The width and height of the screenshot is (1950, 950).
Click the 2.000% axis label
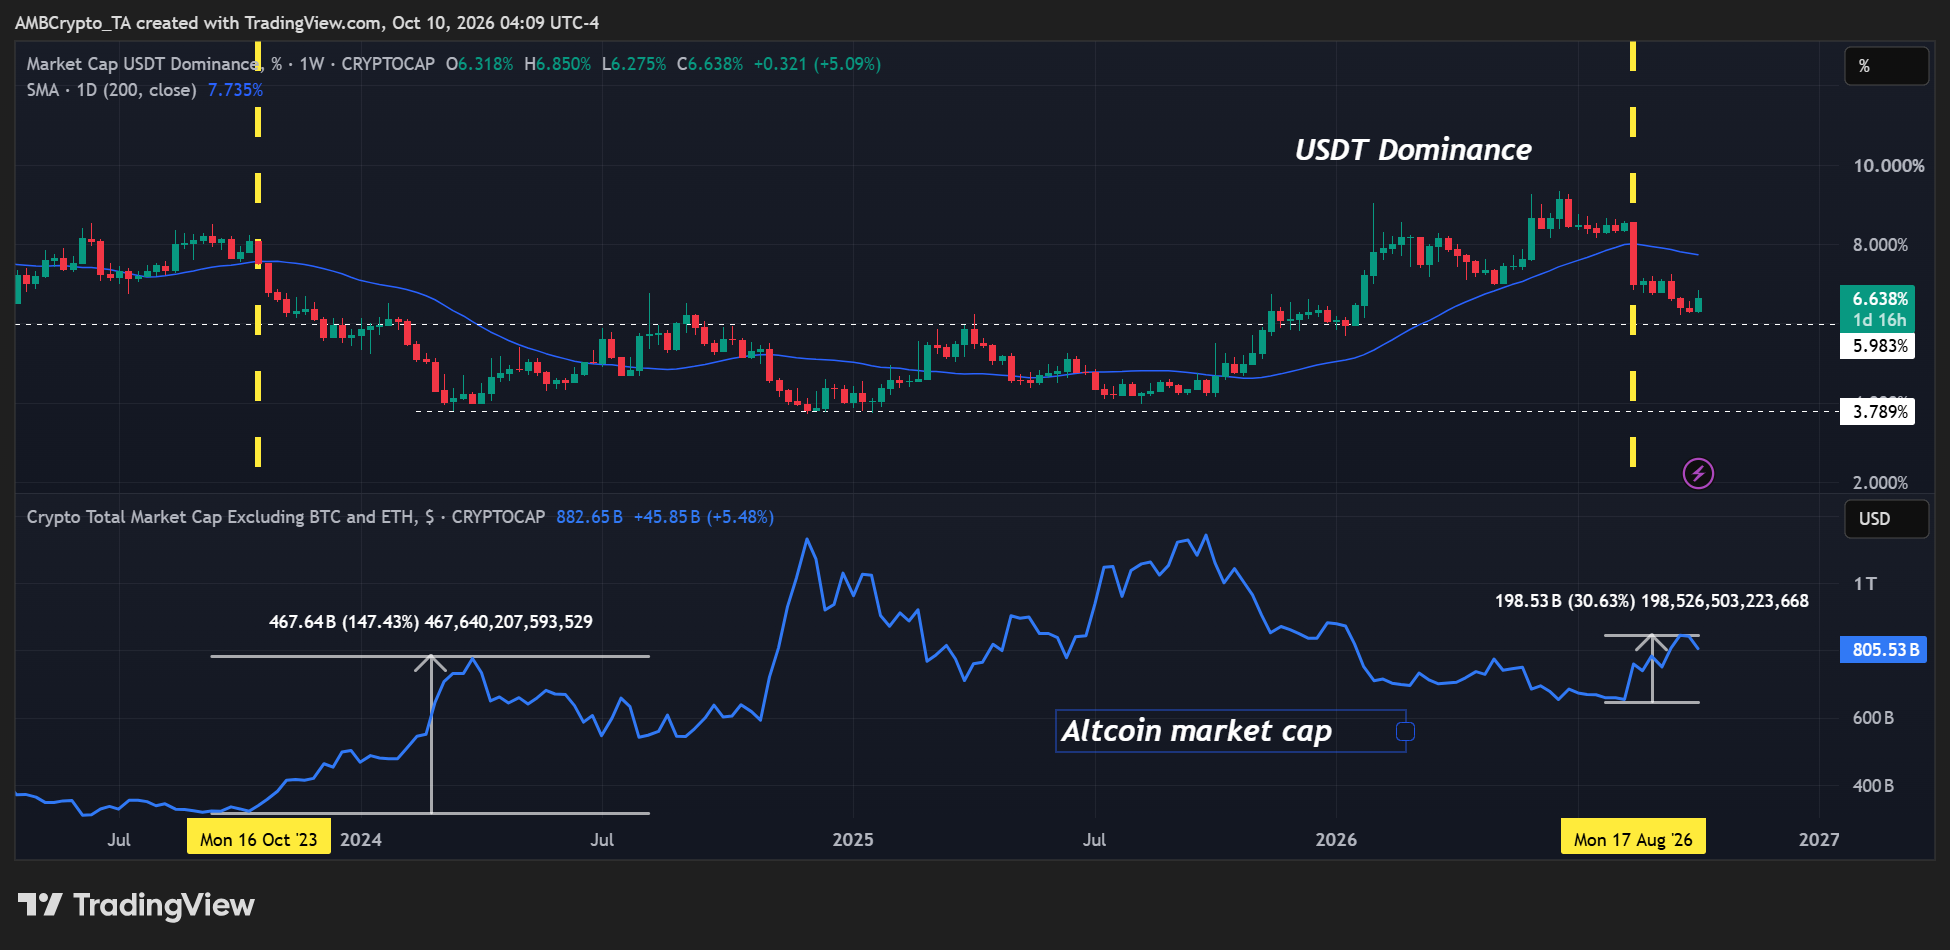[x=1881, y=483]
